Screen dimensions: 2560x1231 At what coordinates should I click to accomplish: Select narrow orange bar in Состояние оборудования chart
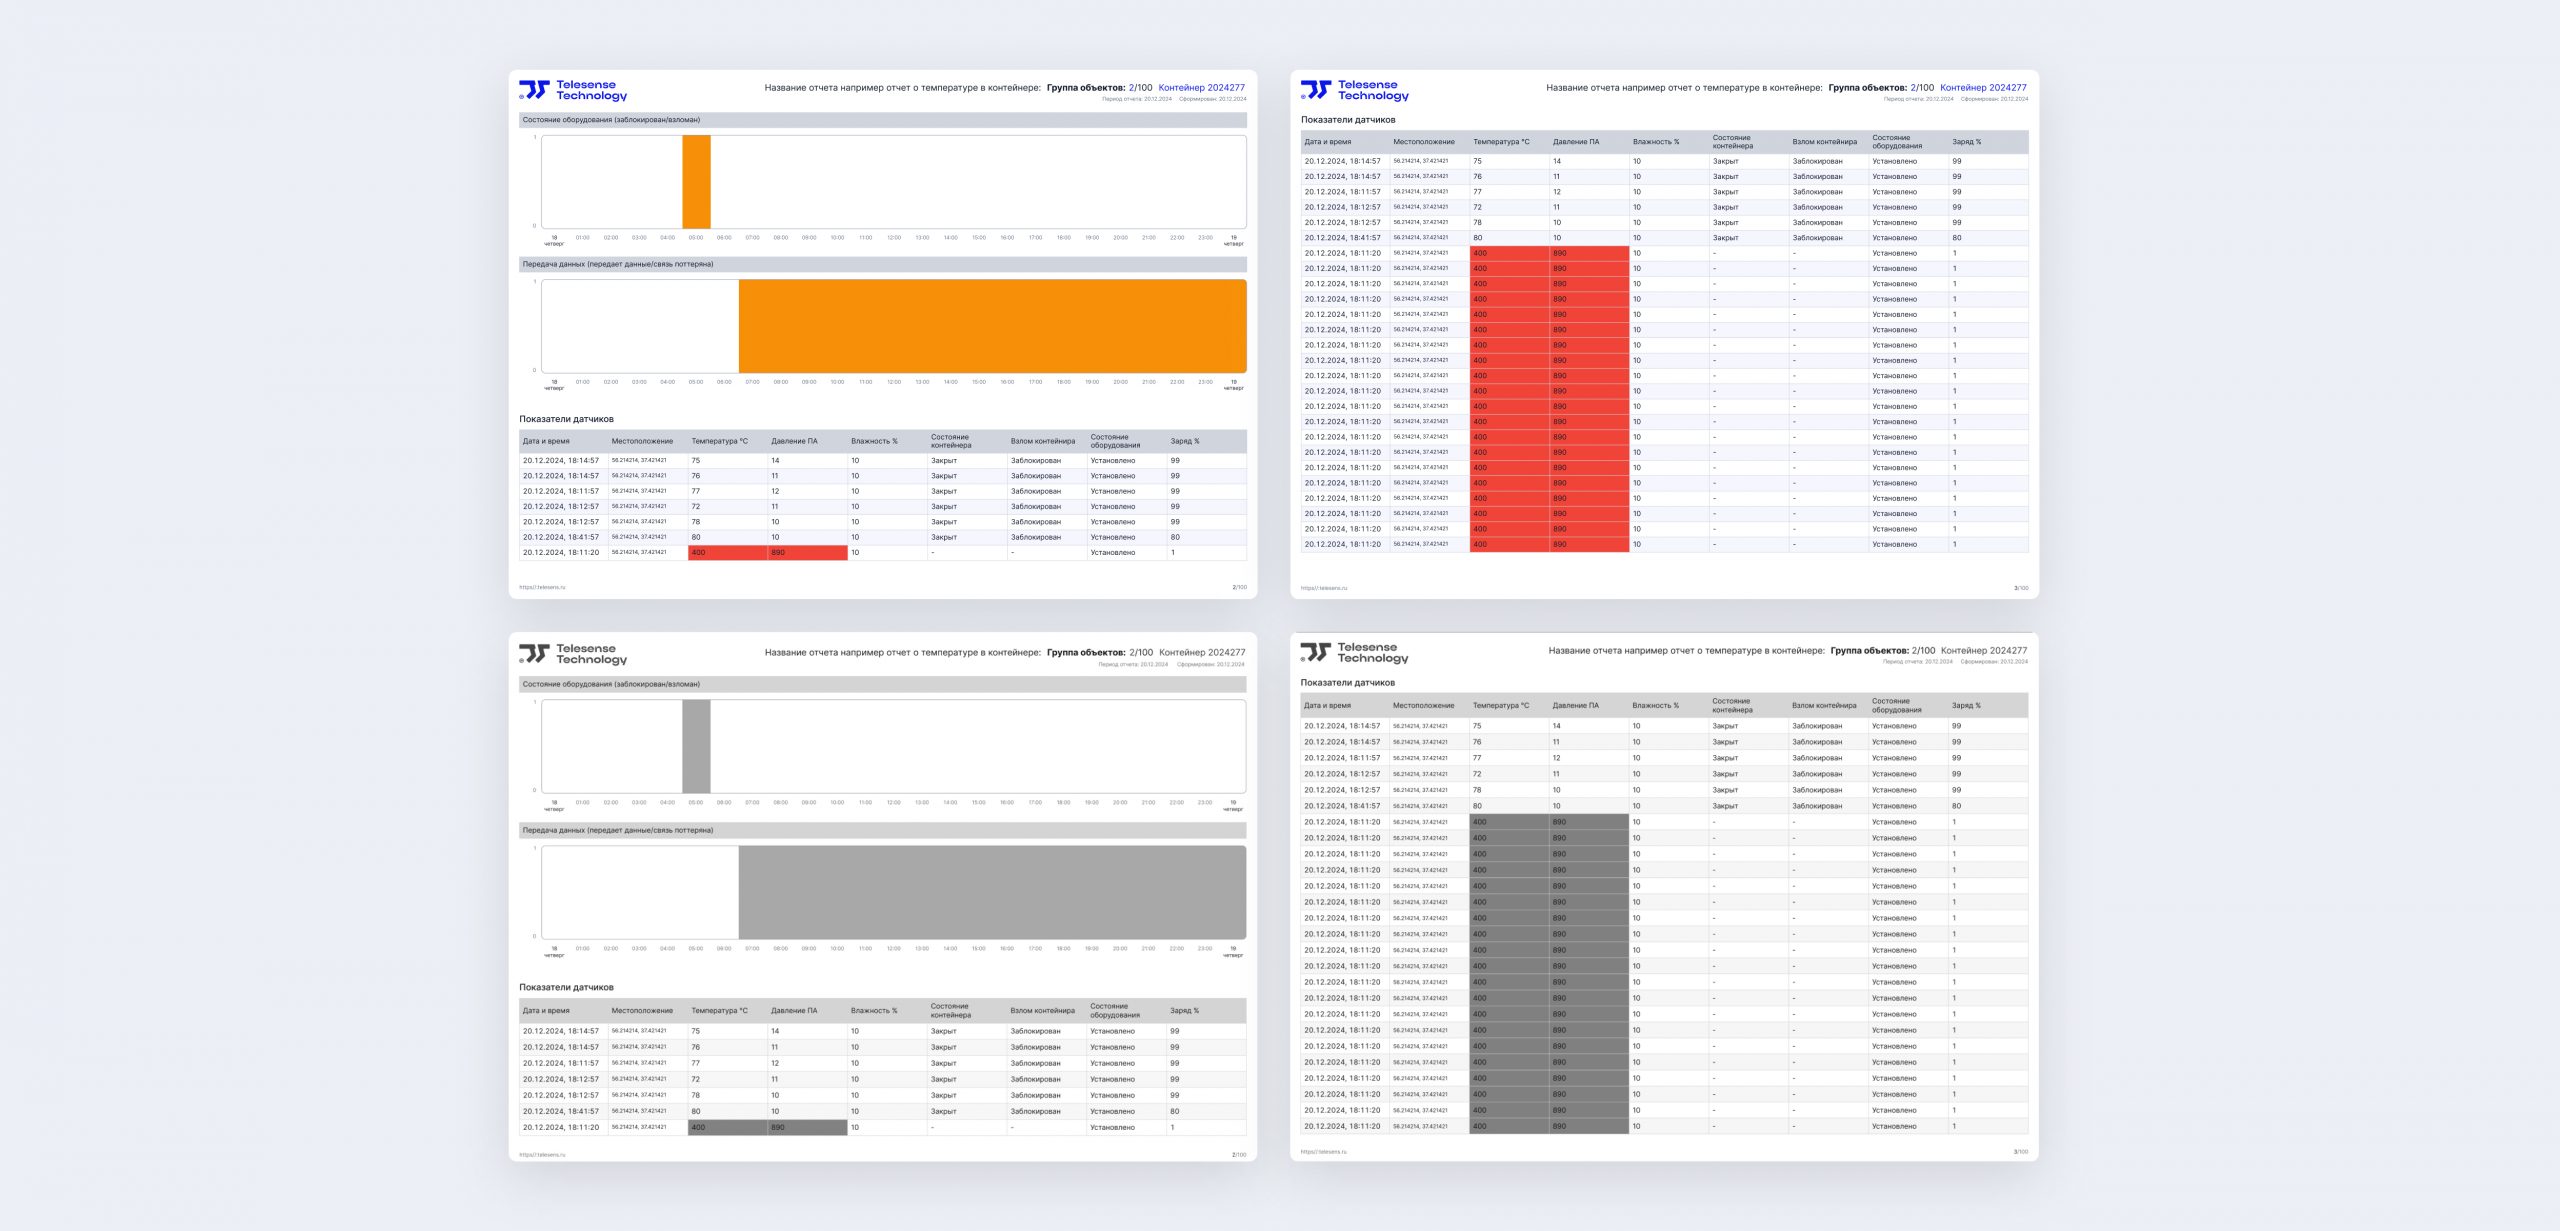(x=696, y=182)
